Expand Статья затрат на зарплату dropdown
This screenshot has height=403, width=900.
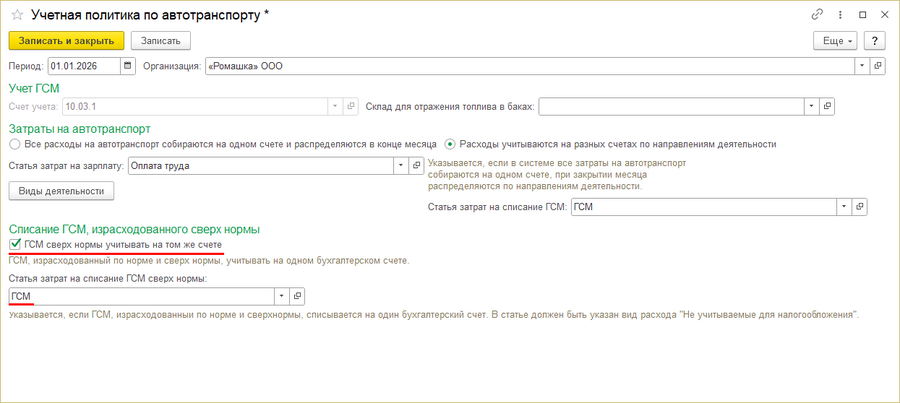pos(401,165)
